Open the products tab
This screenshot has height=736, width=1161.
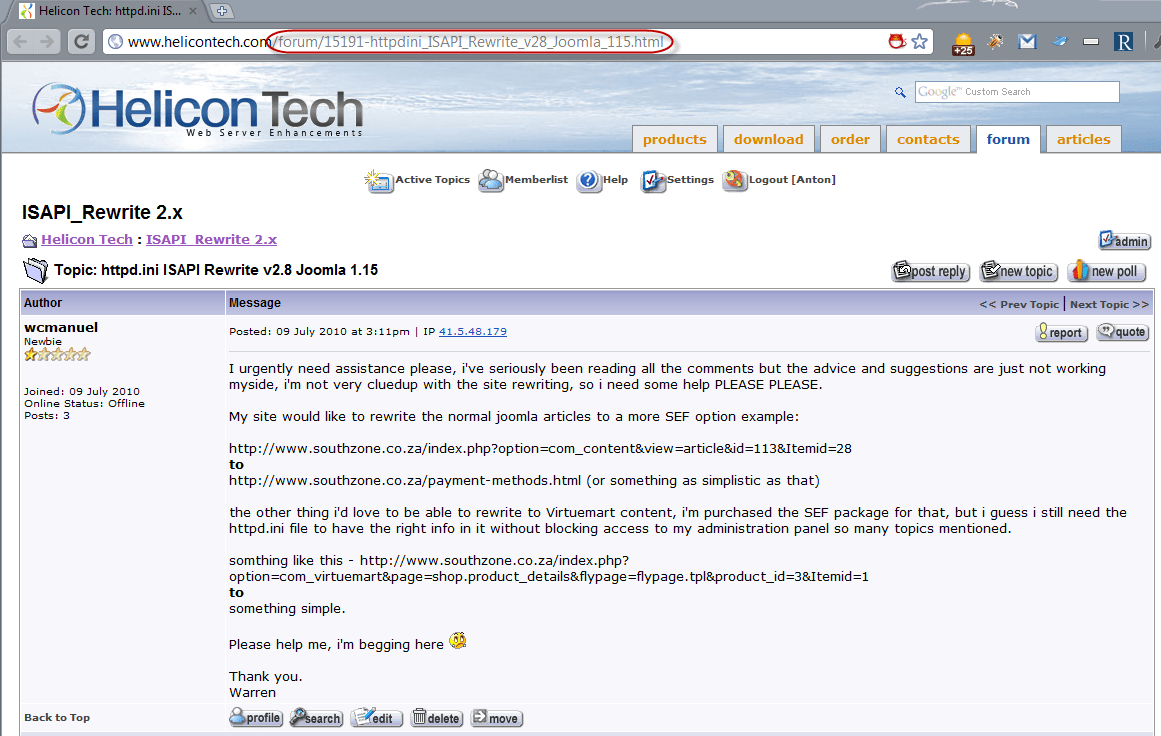[x=675, y=139]
